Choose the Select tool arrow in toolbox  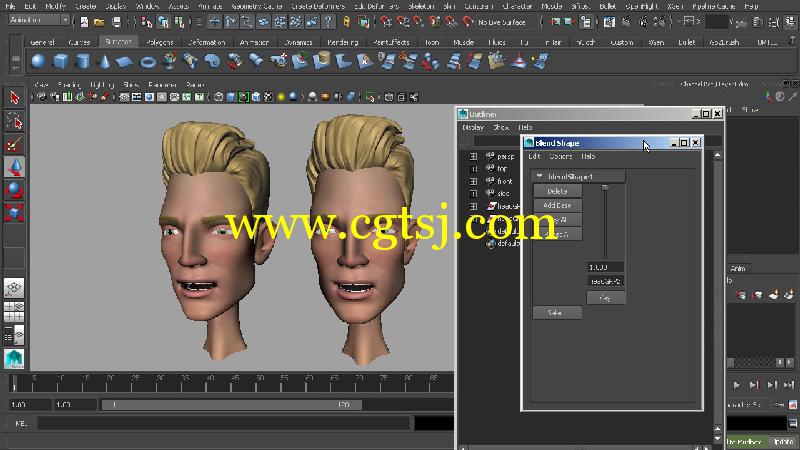click(x=14, y=97)
